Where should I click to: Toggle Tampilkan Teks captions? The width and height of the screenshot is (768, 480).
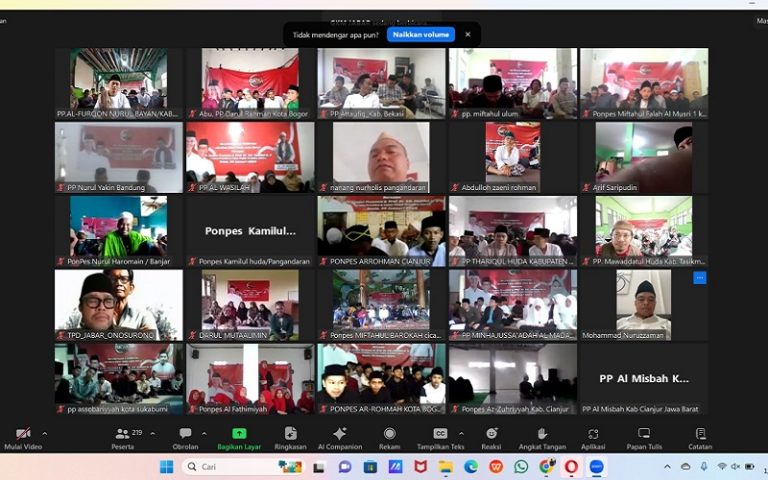coord(440,437)
